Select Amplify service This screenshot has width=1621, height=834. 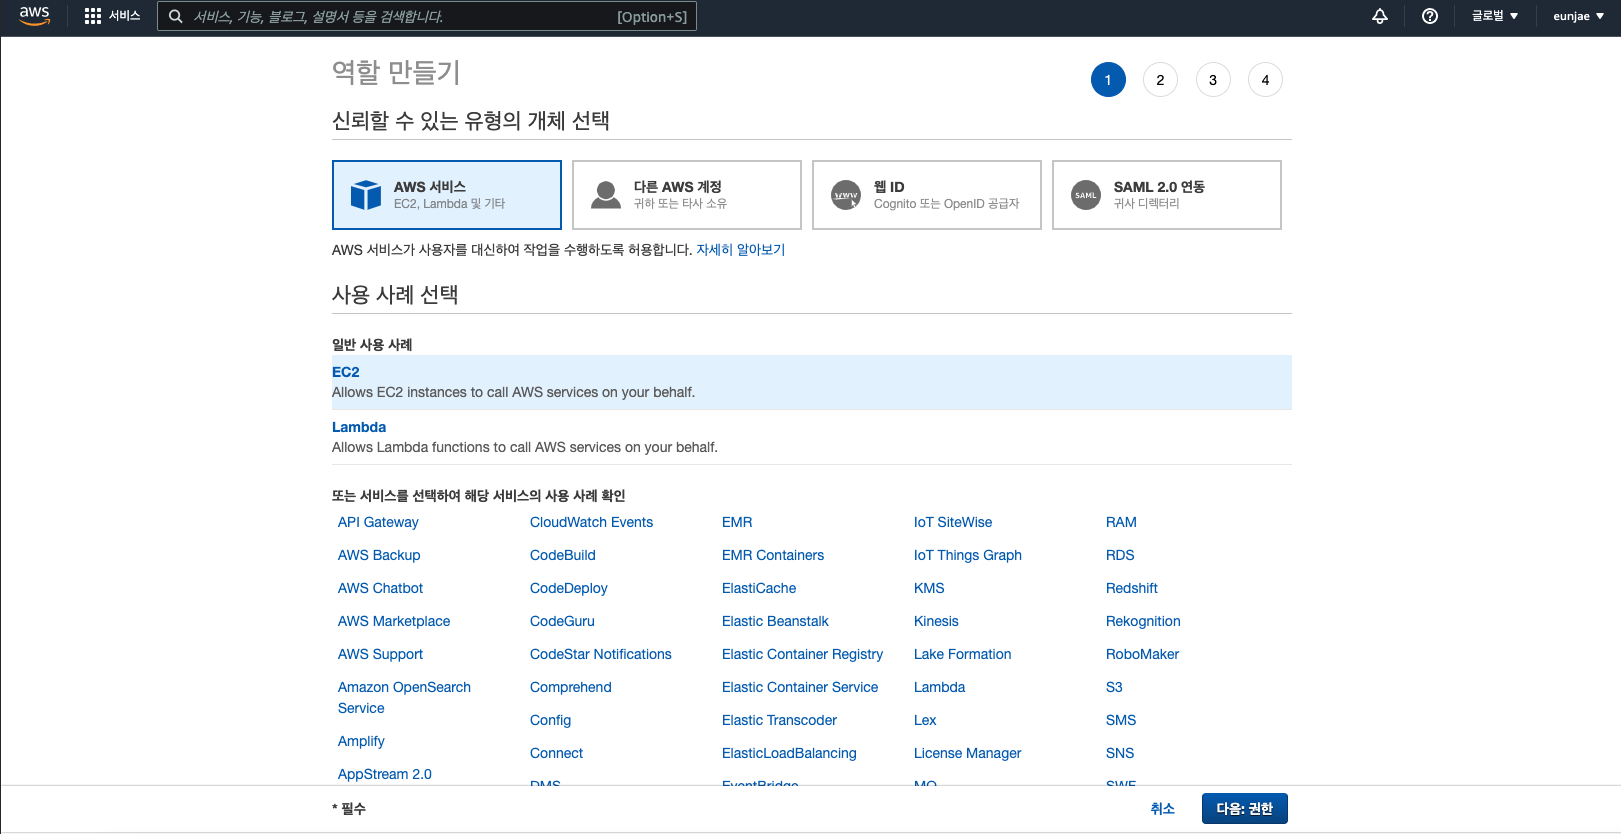[361, 741]
